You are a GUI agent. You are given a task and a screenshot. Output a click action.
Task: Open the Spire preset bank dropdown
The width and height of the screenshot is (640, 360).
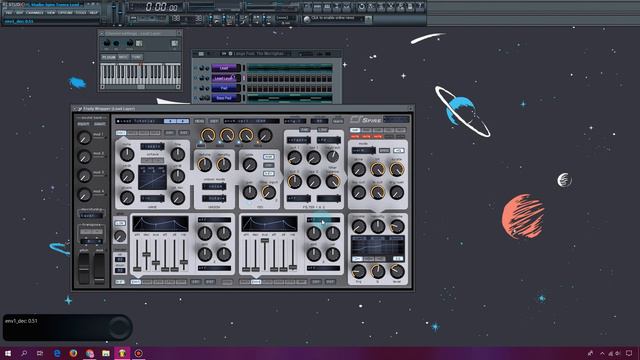pyautogui.click(x=251, y=121)
